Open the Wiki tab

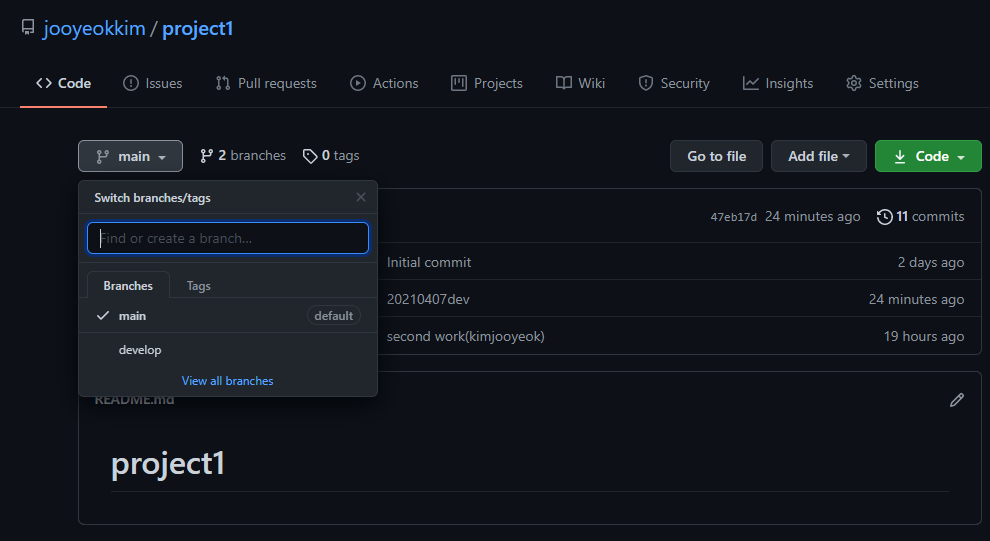pos(580,83)
